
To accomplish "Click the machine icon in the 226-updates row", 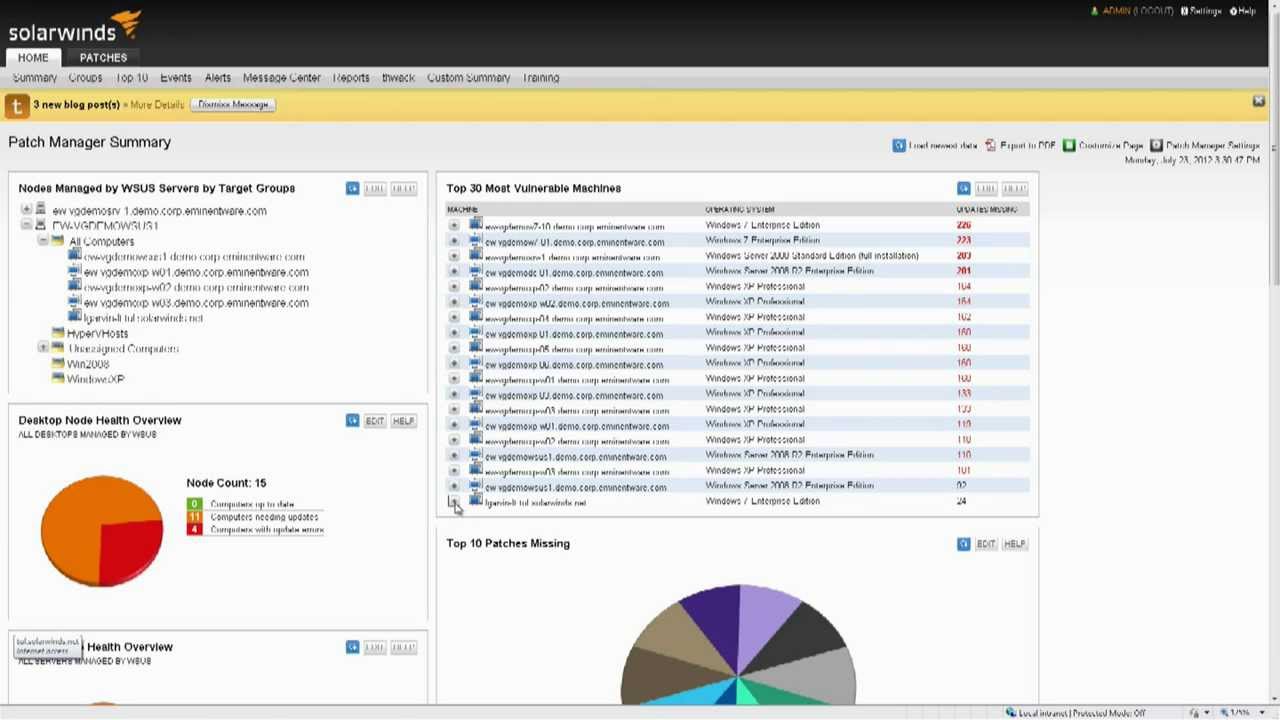I will pyautogui.click(x=475, y=225).
